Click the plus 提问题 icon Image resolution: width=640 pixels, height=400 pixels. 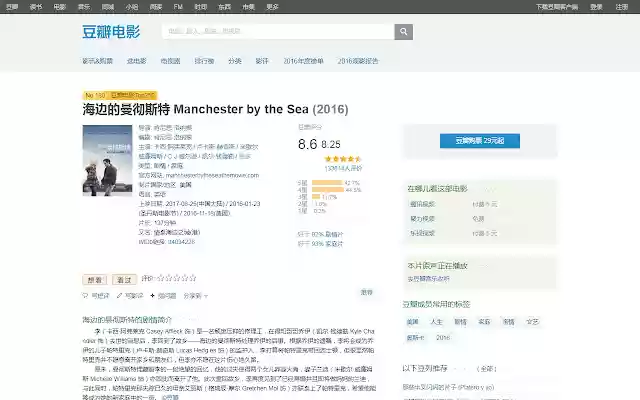152,296
